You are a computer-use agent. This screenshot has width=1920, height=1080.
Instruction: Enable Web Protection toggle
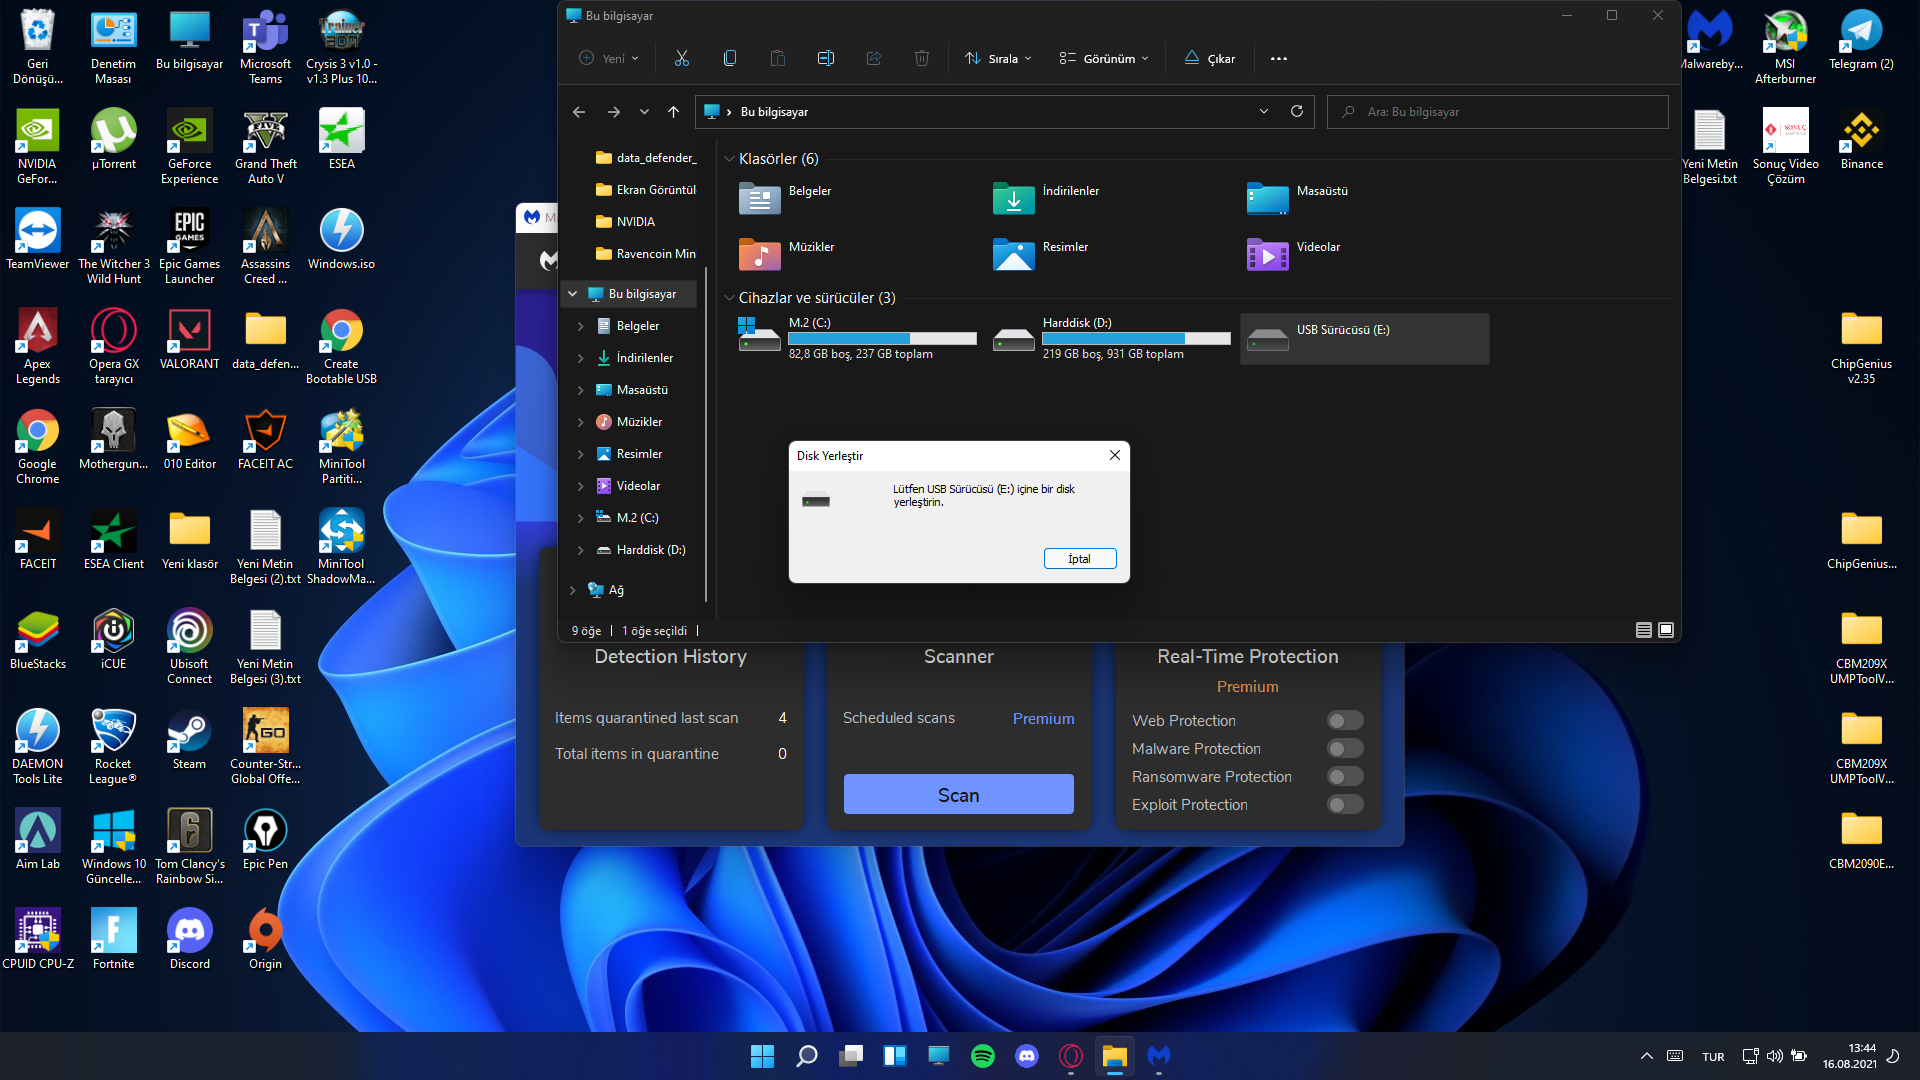(x=1345, y=720)
